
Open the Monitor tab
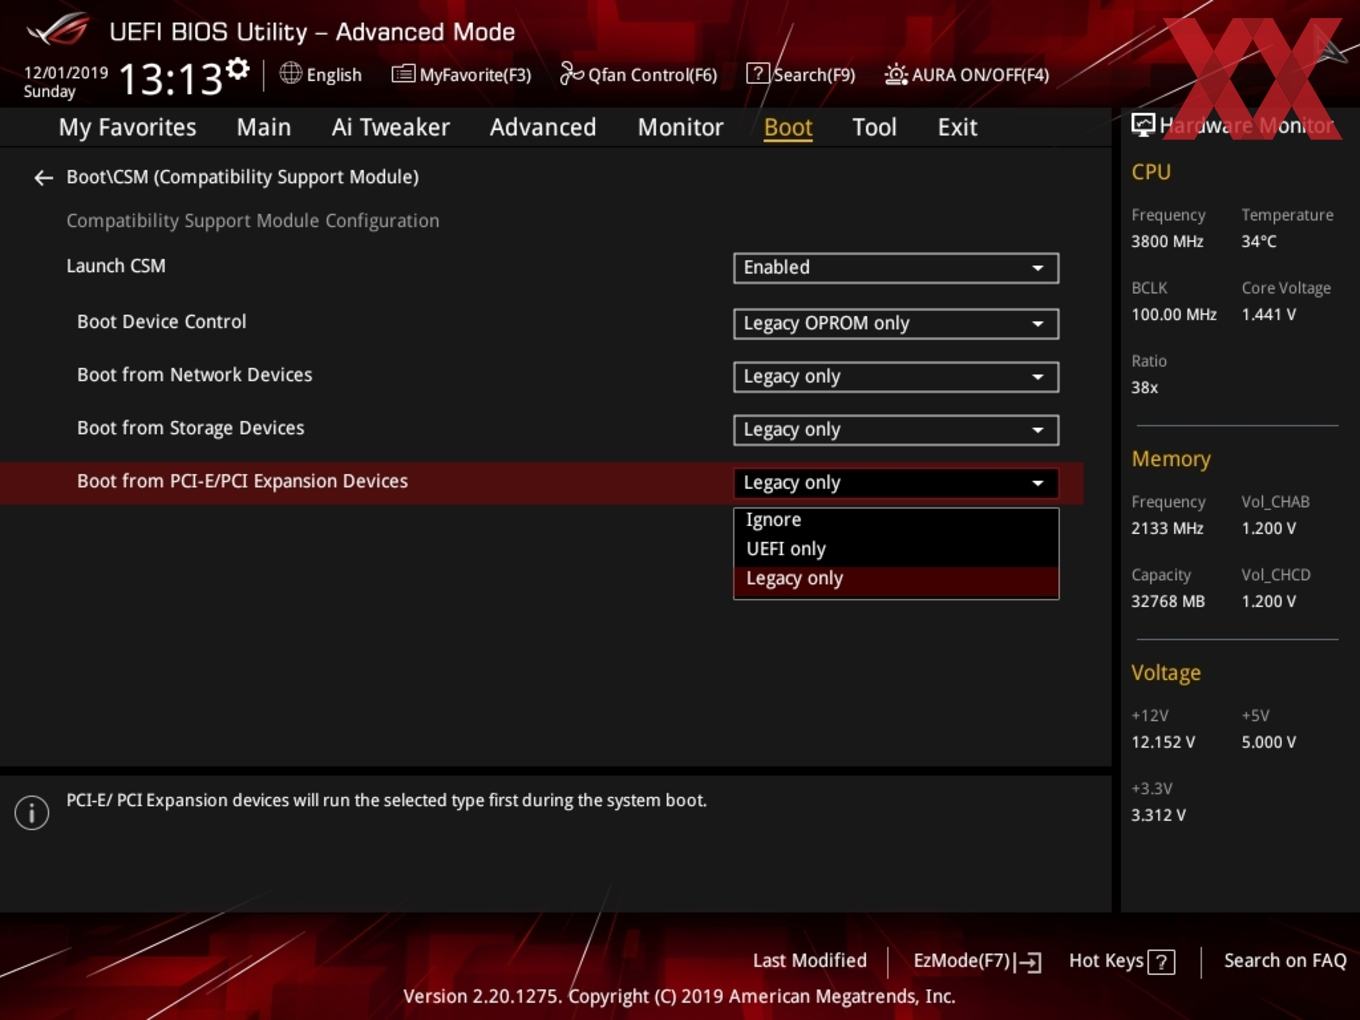point(680,127)
